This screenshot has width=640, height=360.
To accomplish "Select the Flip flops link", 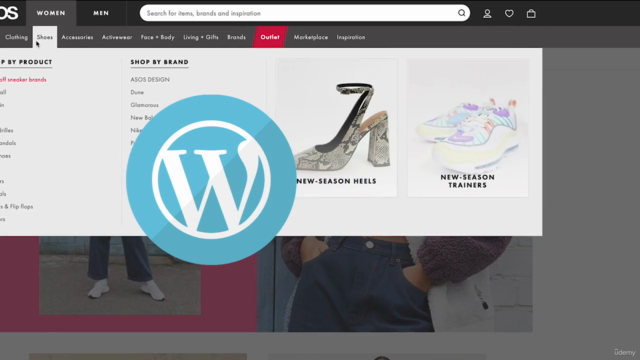I will [17, 207].
